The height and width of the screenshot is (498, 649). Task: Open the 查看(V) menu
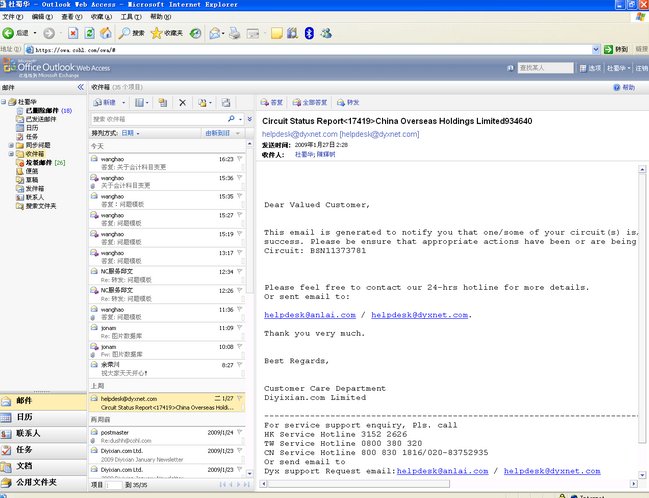pos(72,17)
